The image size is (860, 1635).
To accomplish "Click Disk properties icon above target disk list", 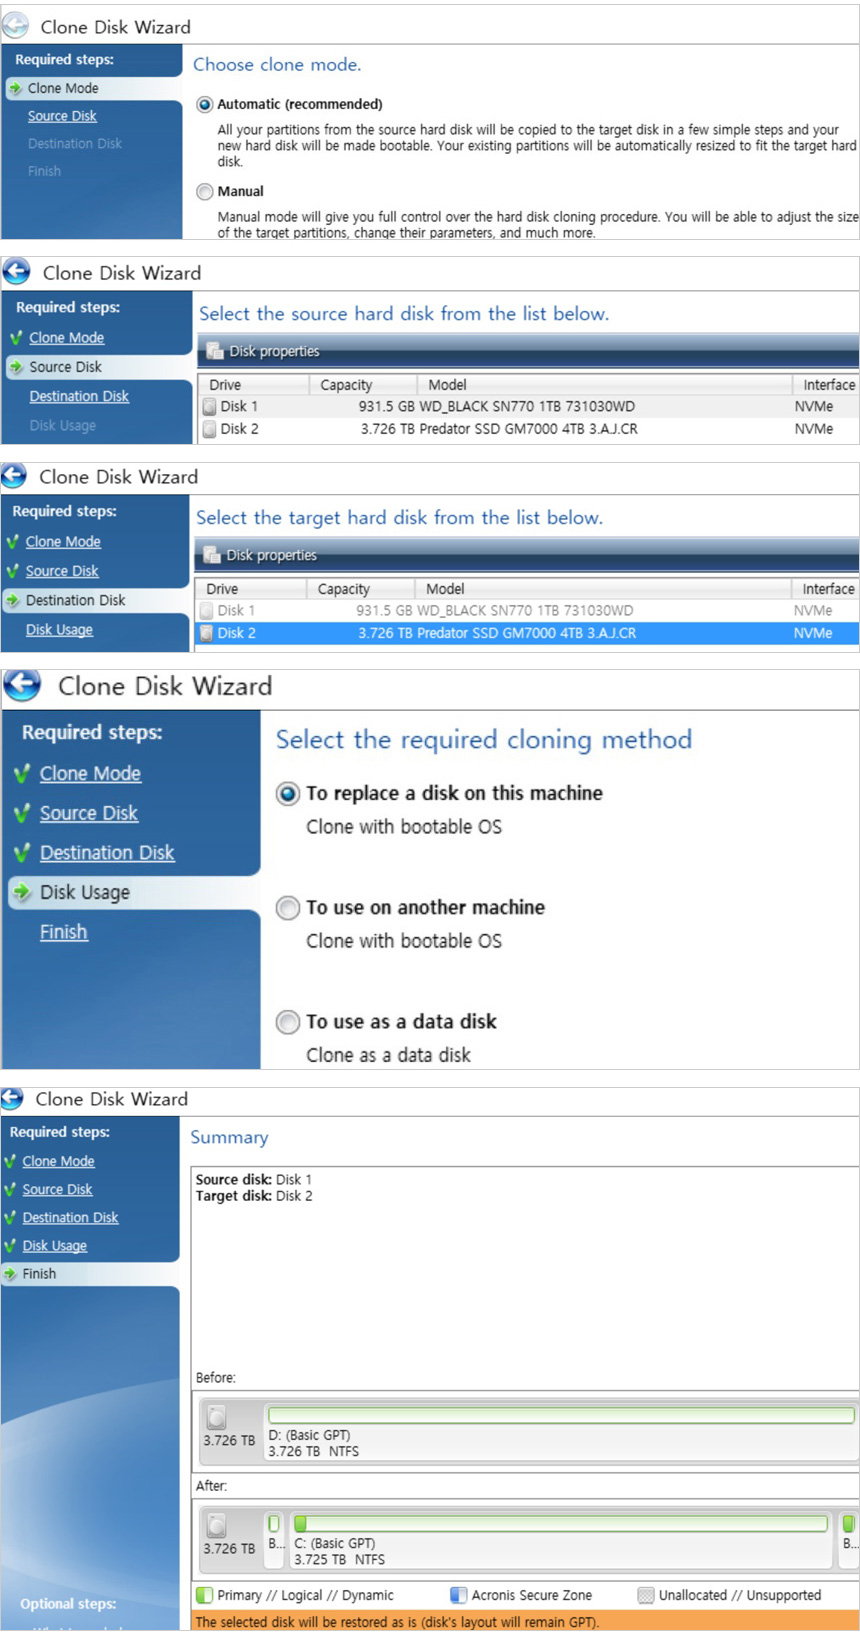I will tap(211, 555).
